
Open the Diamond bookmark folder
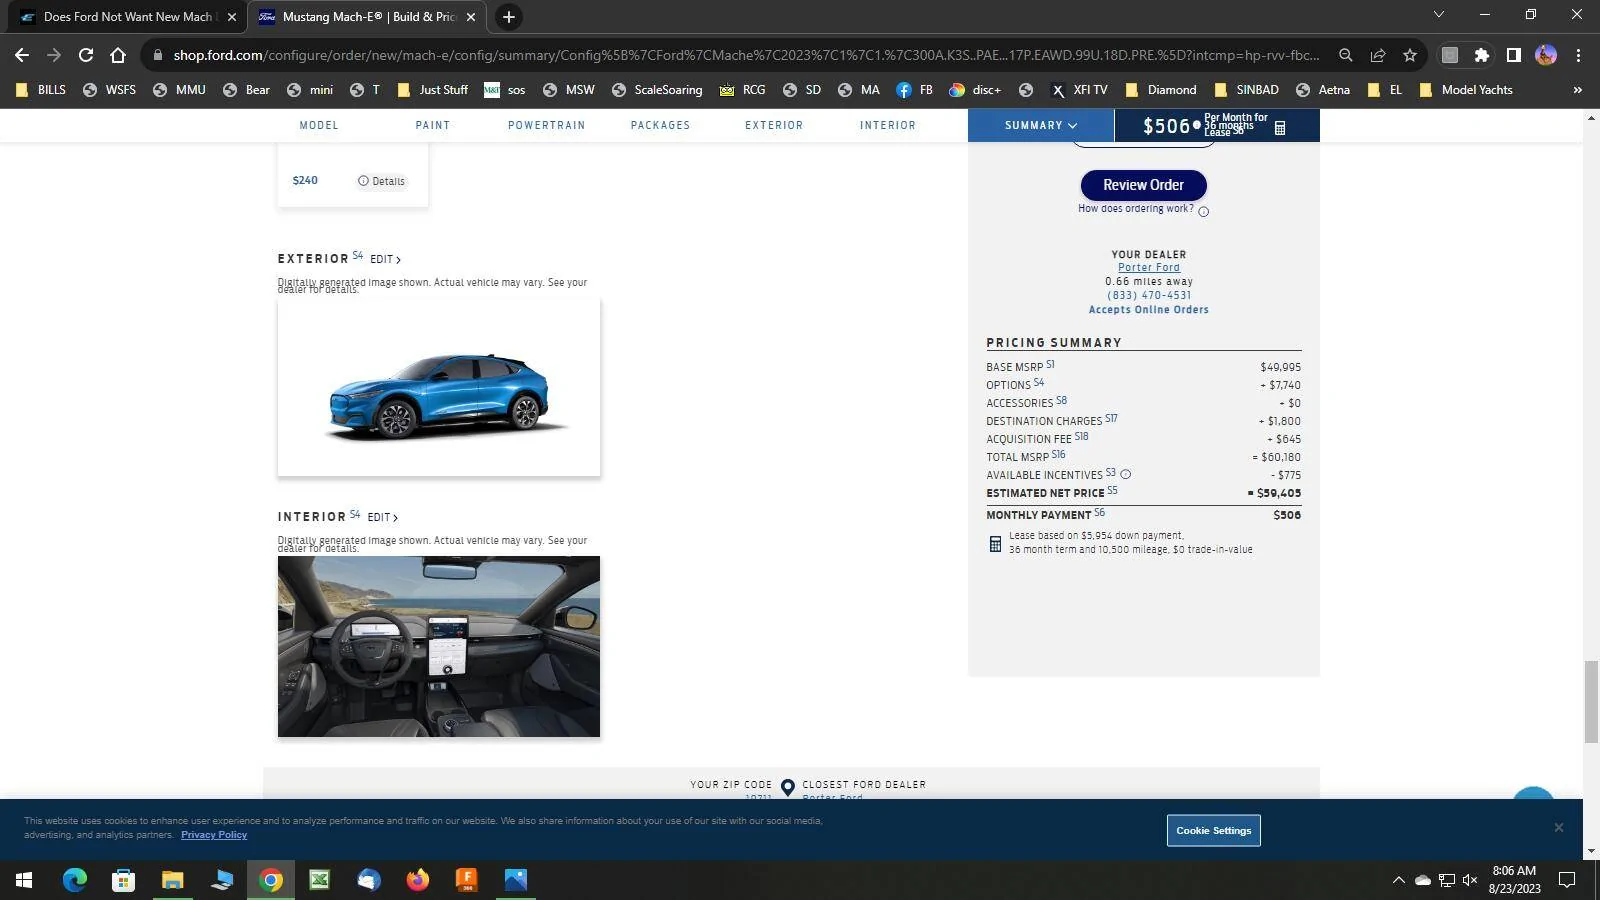pos(1161,90)
